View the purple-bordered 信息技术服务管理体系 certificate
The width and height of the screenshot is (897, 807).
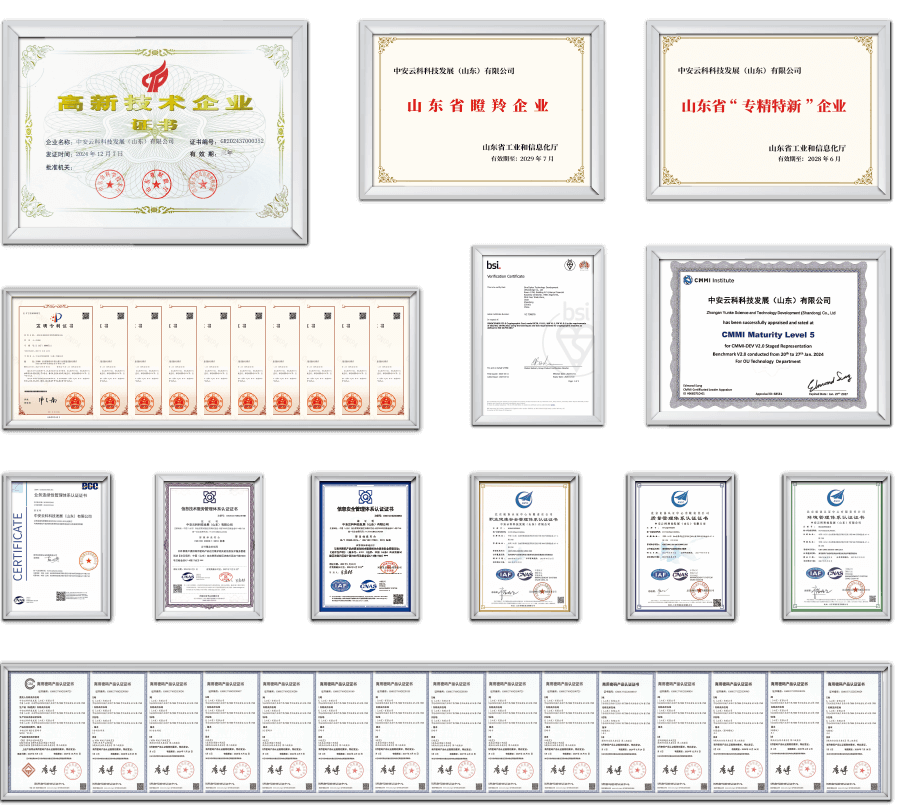coord(210,542)
